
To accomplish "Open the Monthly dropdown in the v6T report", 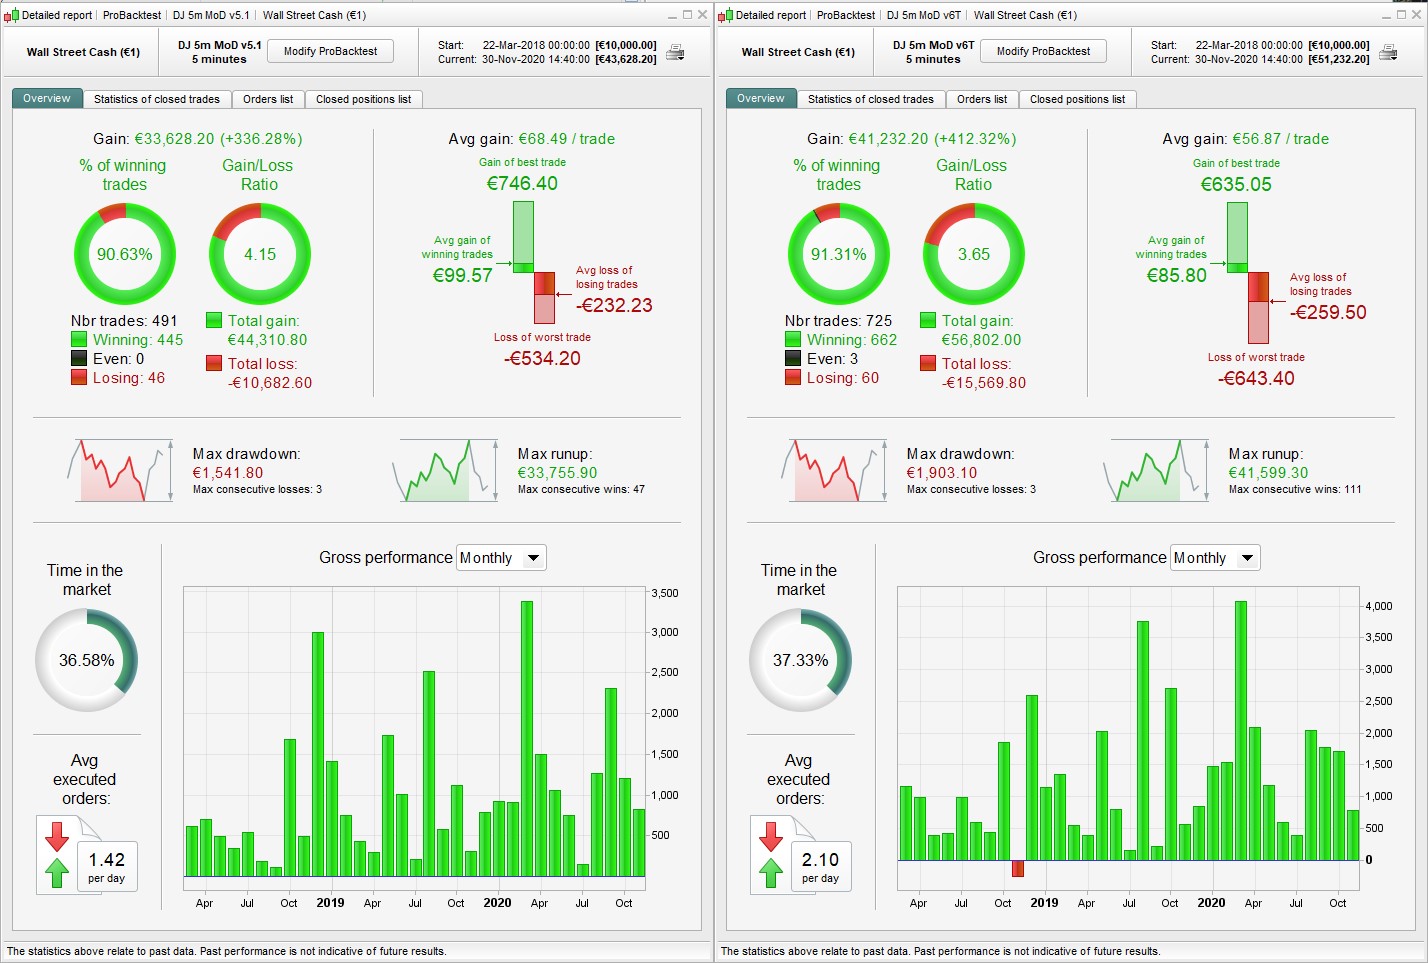I will (x=1216, y=558).
